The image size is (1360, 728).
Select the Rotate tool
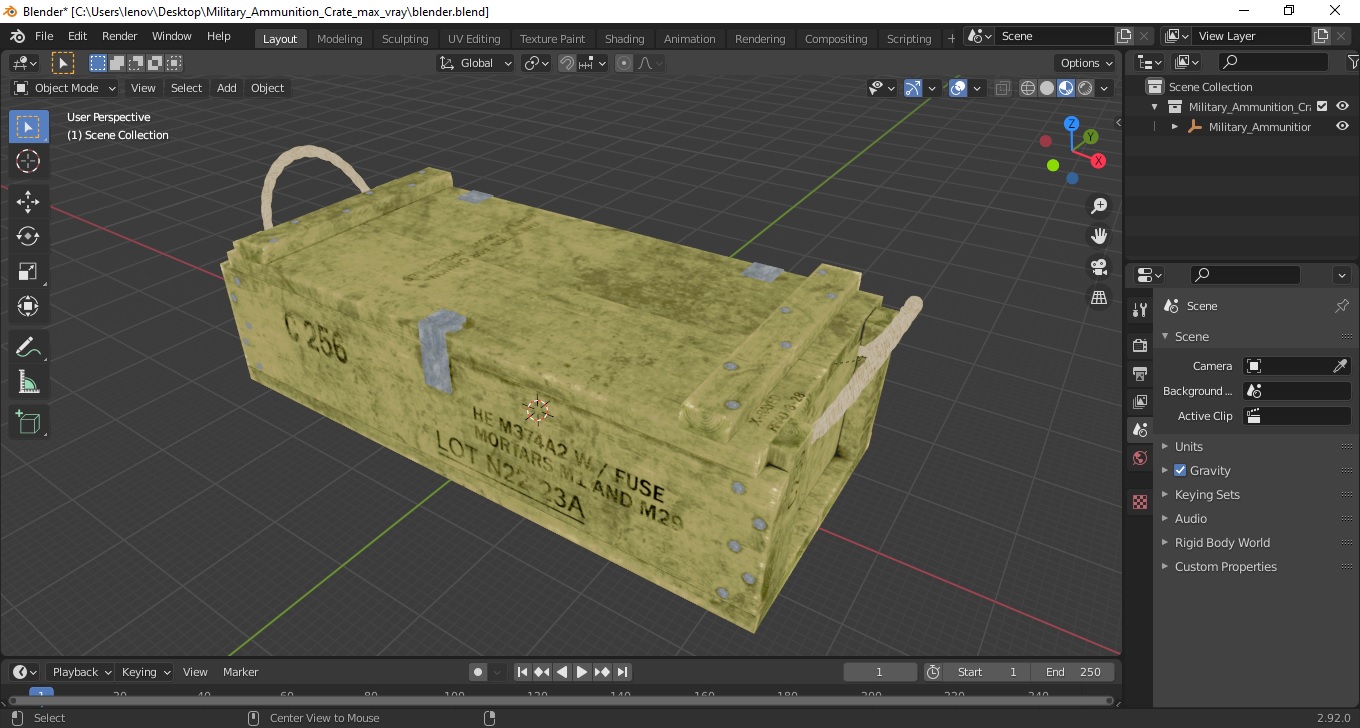28,236
